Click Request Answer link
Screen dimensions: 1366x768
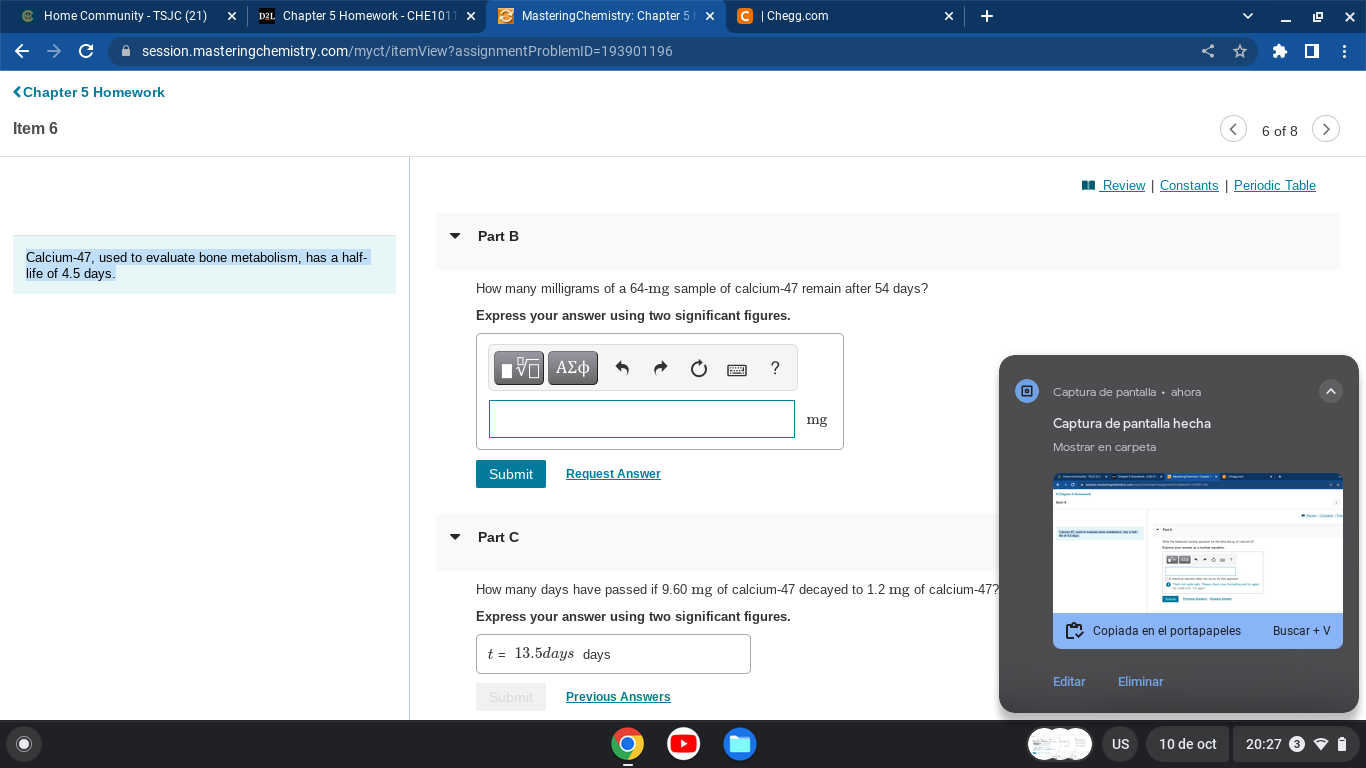point(613,474)
